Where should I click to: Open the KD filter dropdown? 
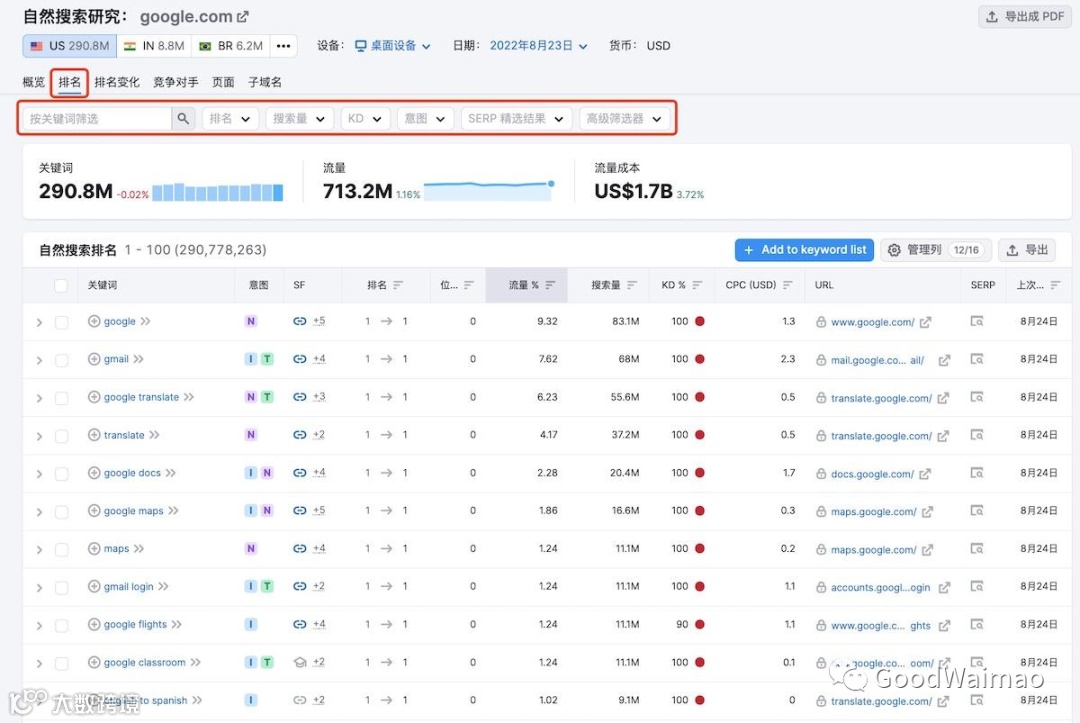pyautogui.click(x=365, y=118)
